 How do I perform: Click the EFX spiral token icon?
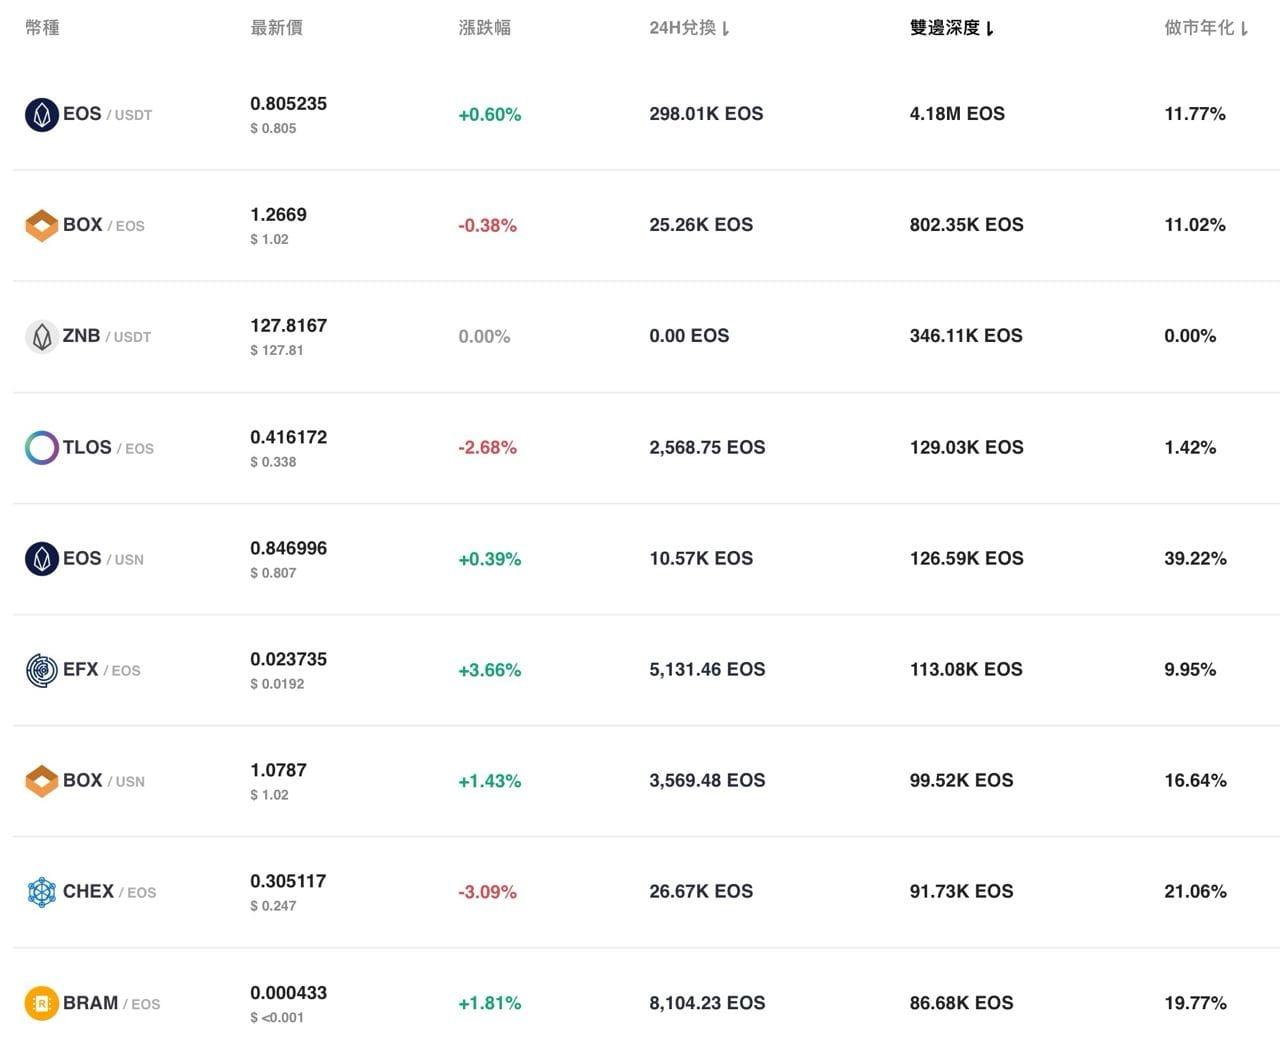tap(42, 669)
